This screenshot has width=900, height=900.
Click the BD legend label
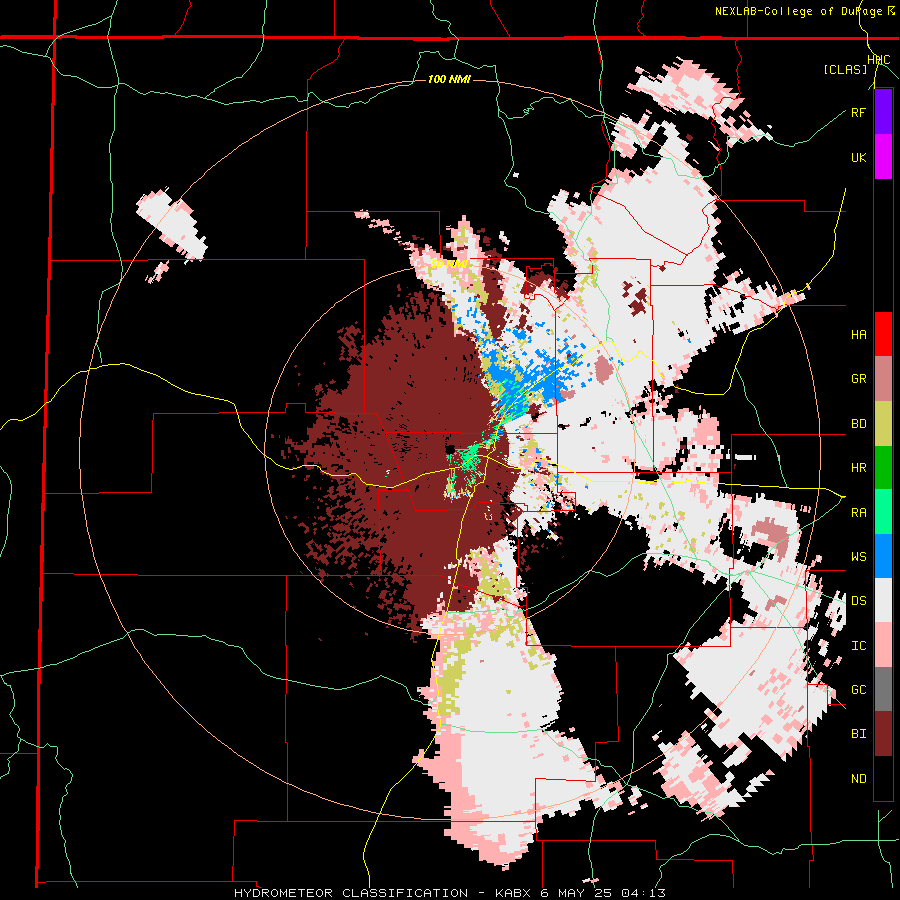click(x=859, y=424)
